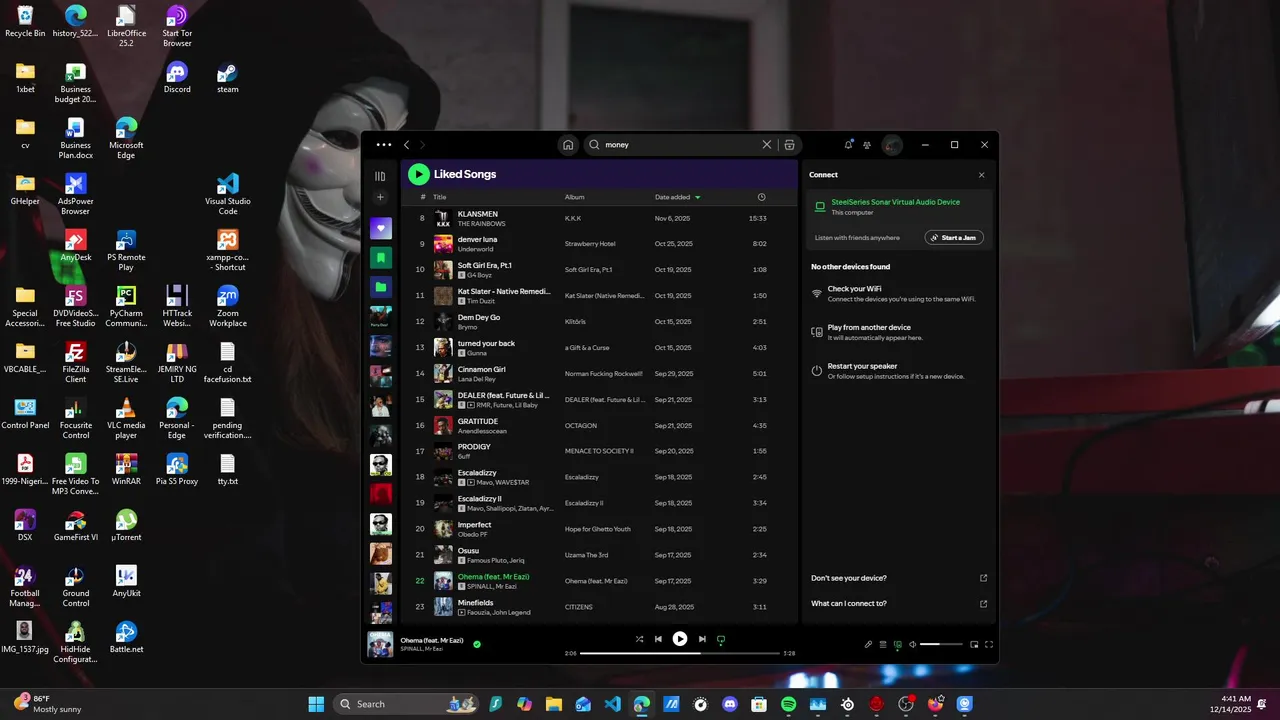The width and height of the screenshot is (1280, 720).
Task: Open File Explorer from the taskbar
Action: [554, 704]
